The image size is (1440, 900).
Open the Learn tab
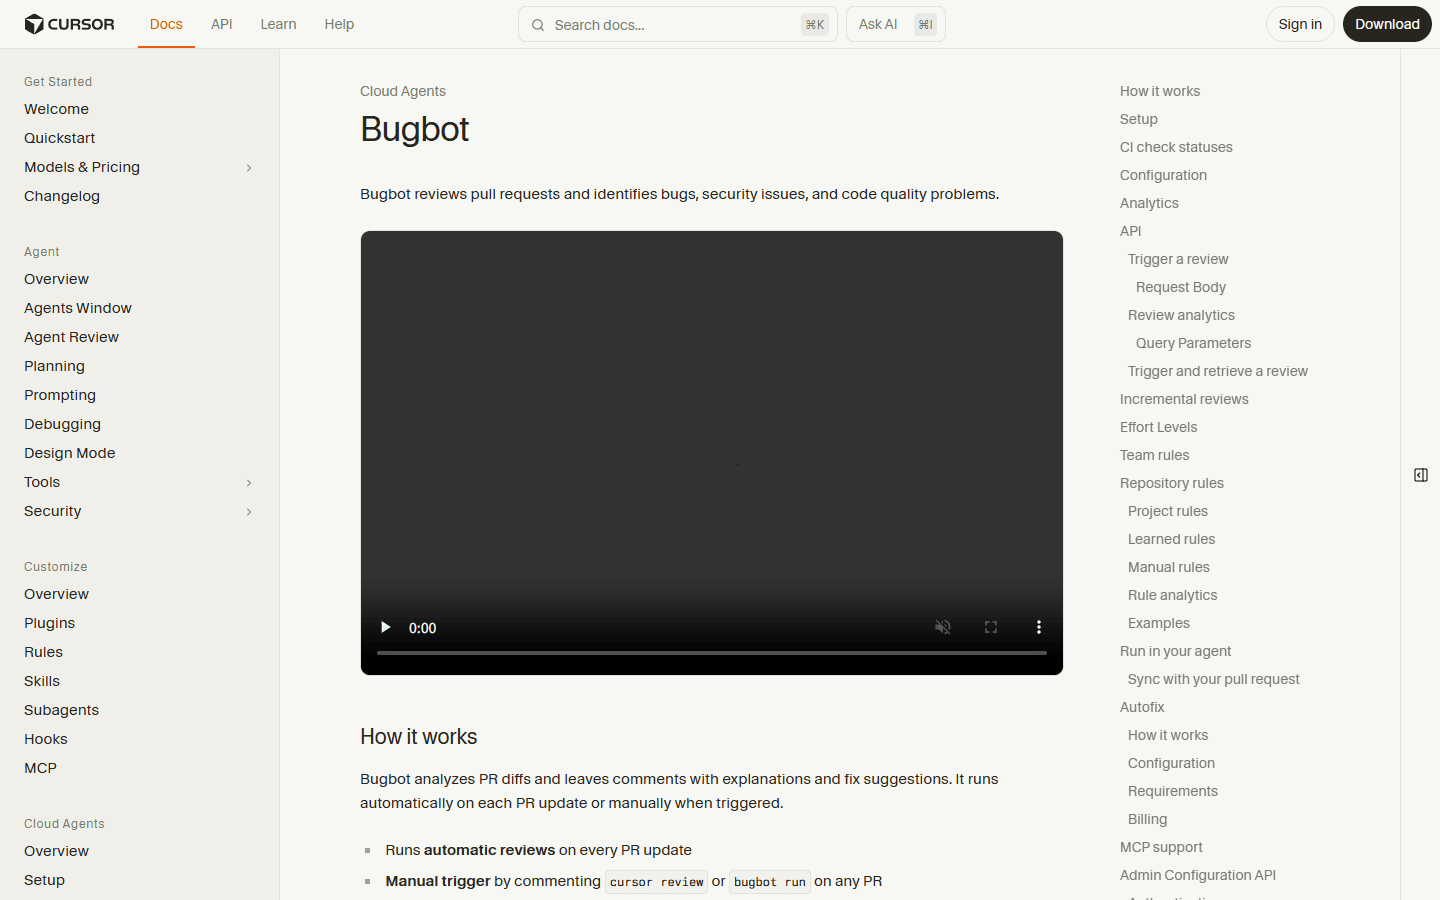[x=278, y=24]
